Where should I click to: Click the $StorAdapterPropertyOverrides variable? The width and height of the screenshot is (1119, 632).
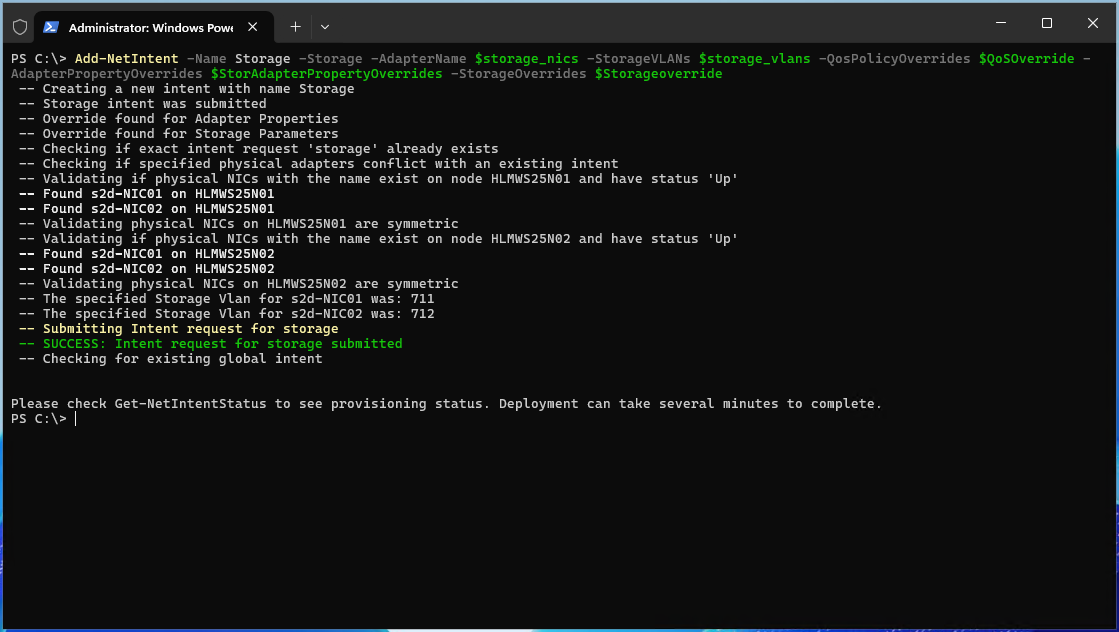326,74
